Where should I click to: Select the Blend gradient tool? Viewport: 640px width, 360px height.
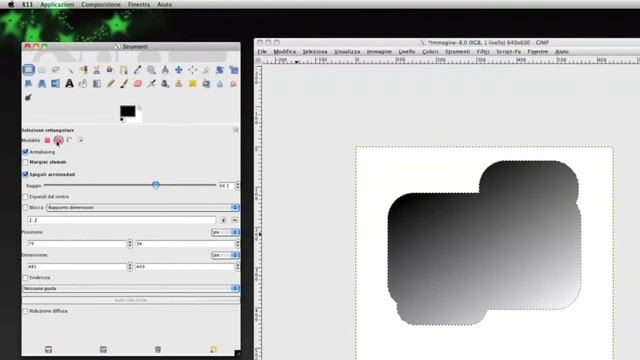coord(97,84)
